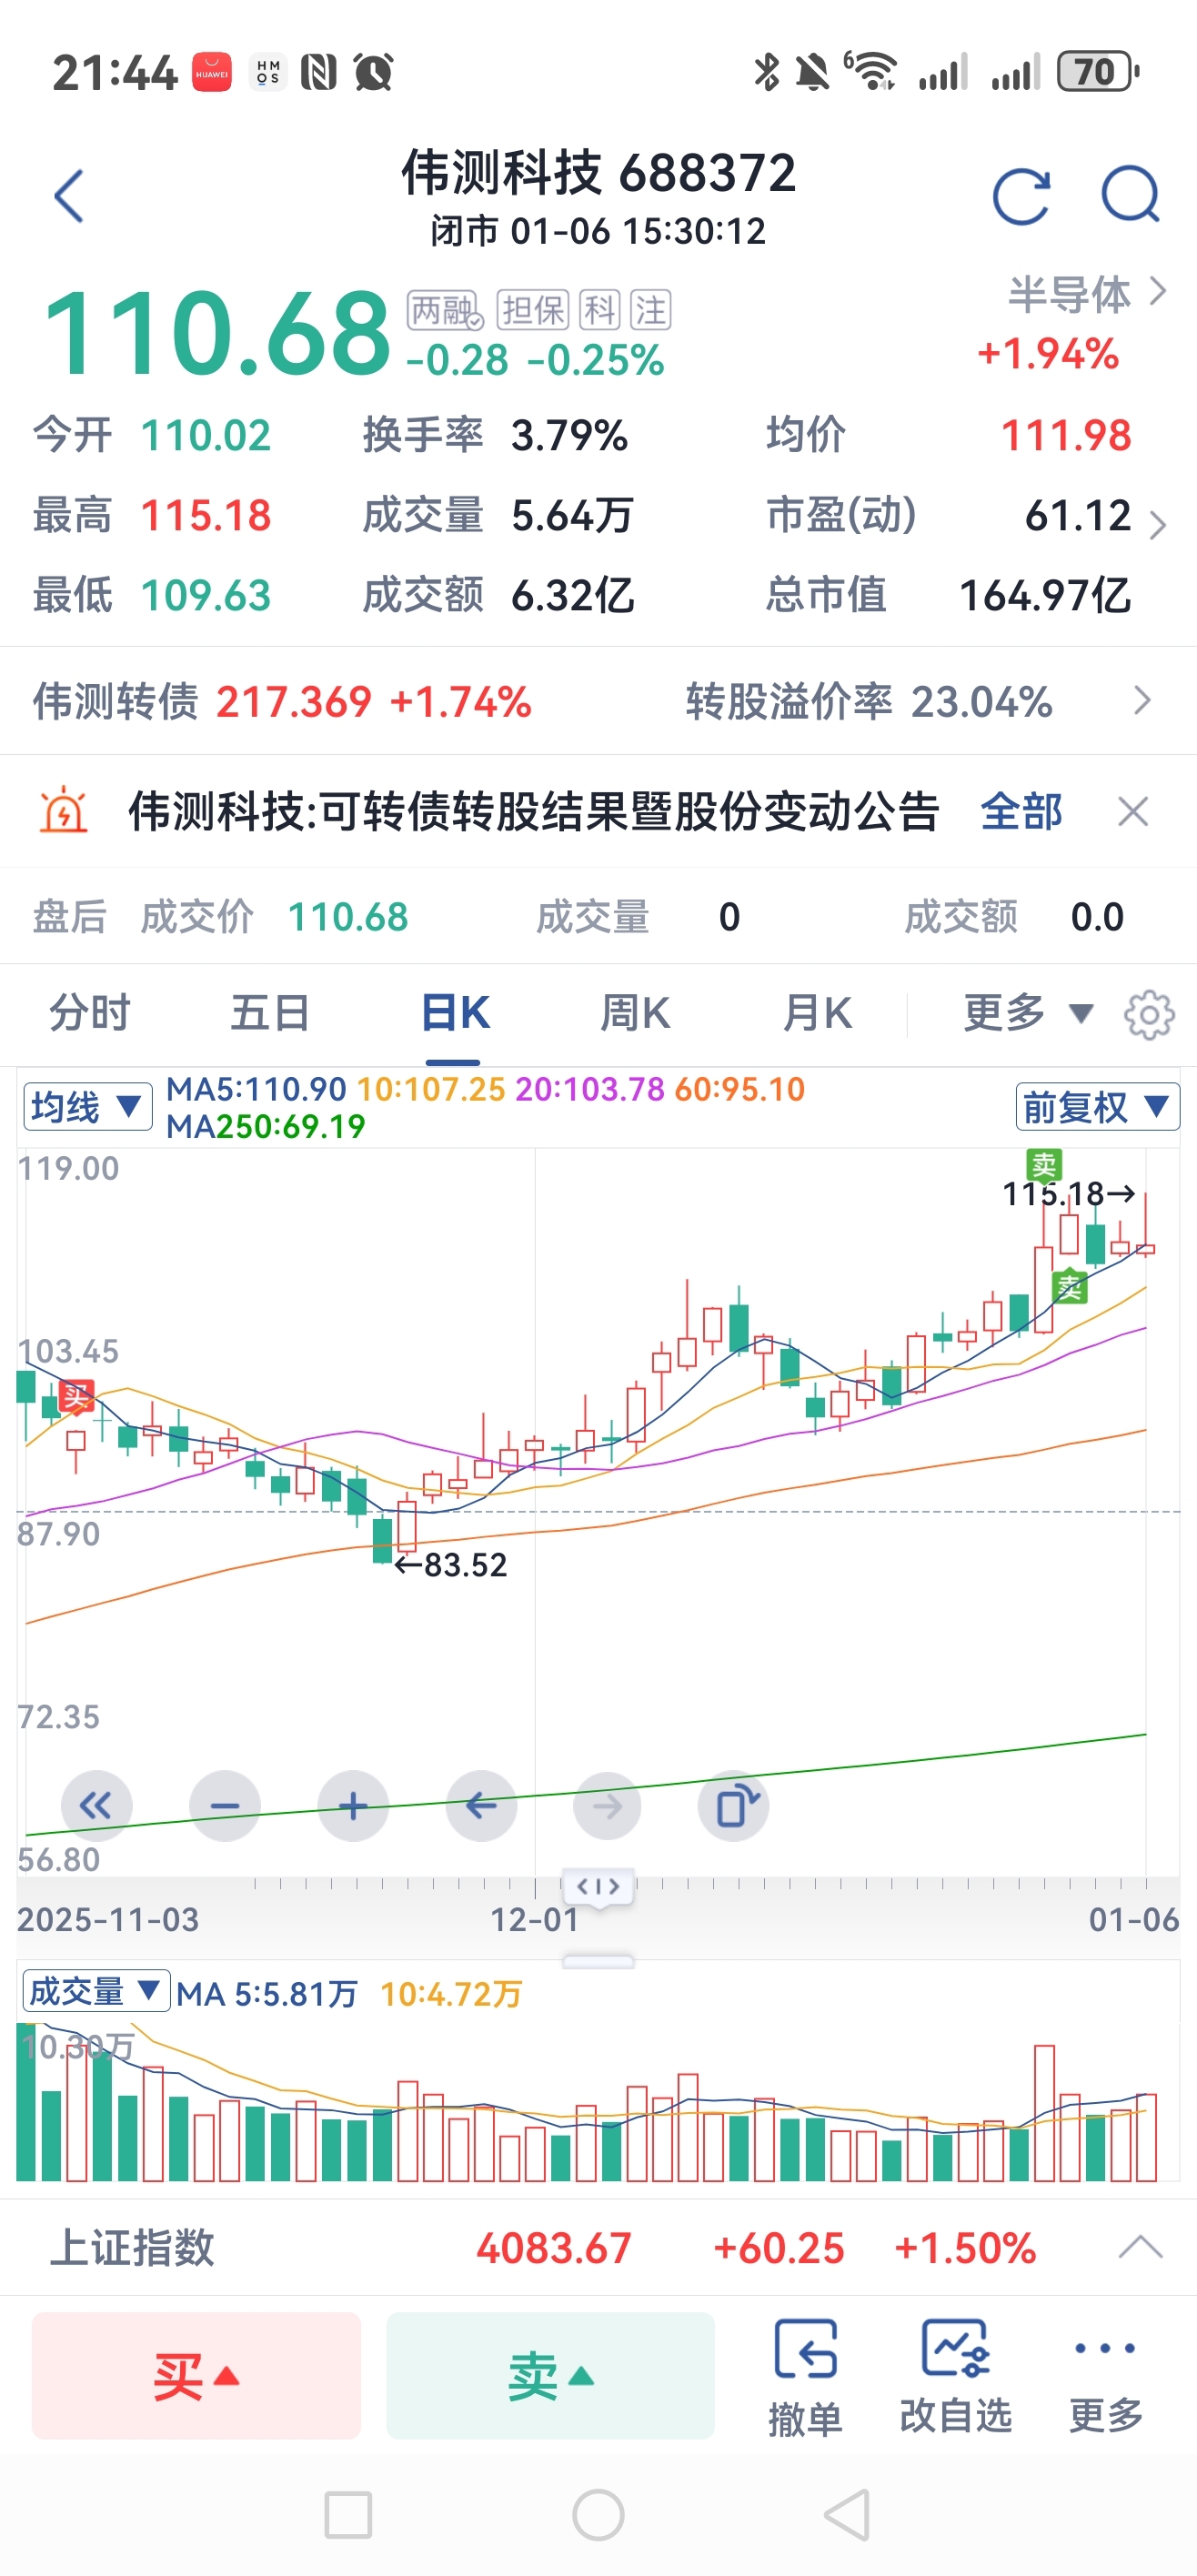Image resolution: width=1197 pixels, height=2576 pixels.
Task: Tap the green 卖 sell button
Action: pos(551,2376)
